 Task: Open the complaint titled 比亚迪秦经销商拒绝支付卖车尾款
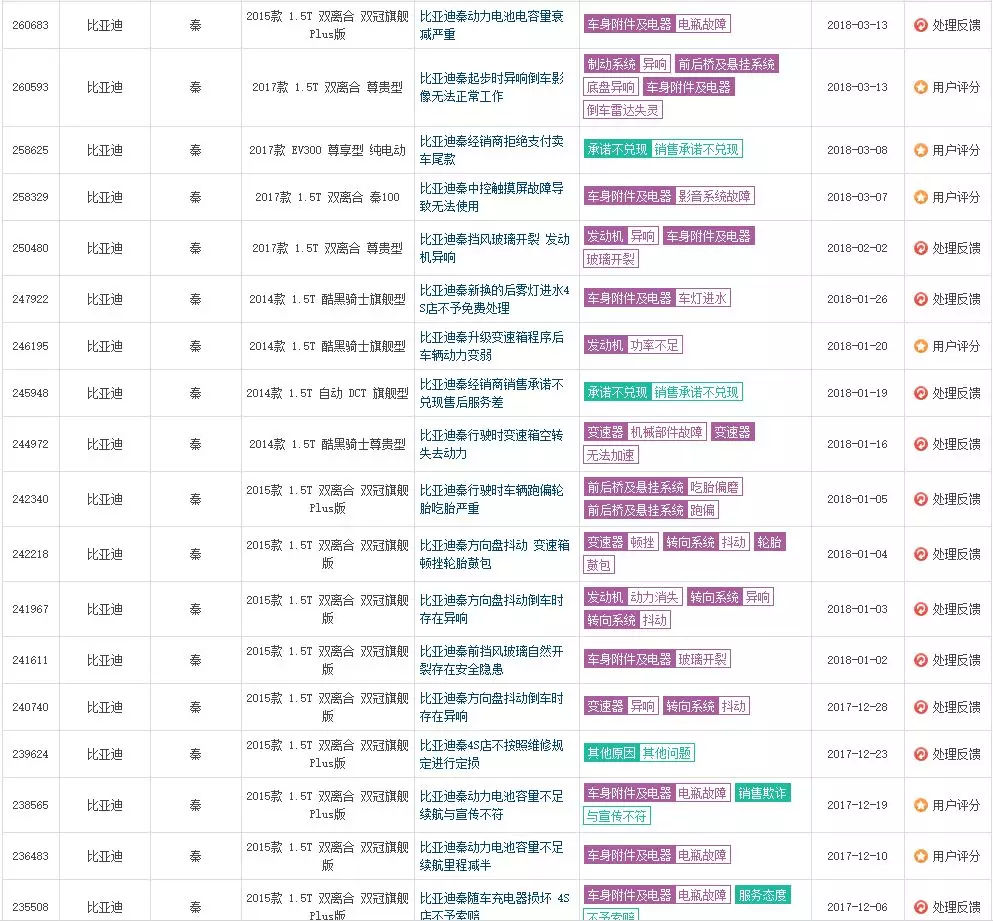[493, 150]
